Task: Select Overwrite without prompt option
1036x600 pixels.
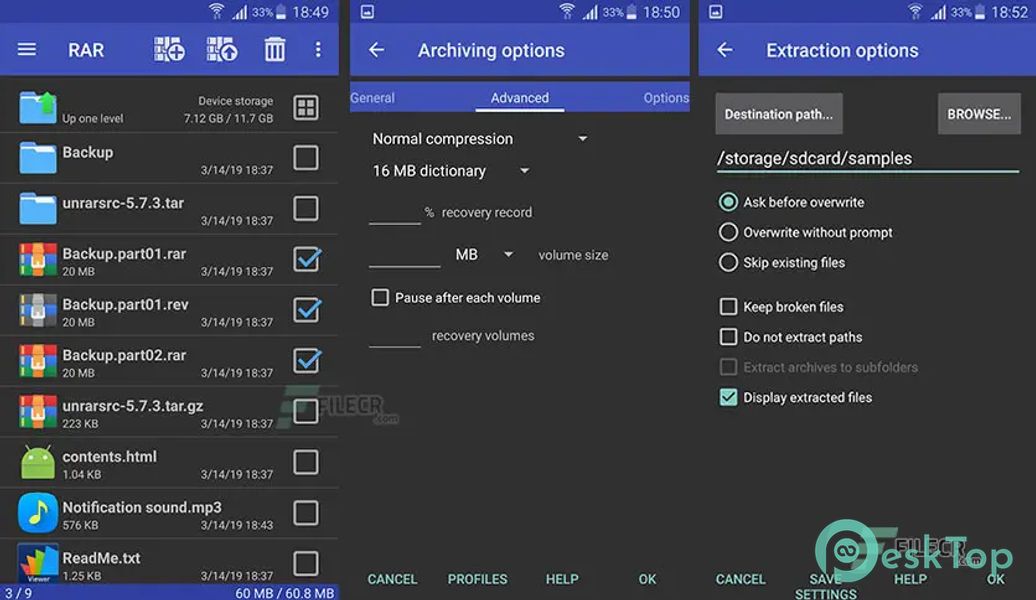Action: 728,232
